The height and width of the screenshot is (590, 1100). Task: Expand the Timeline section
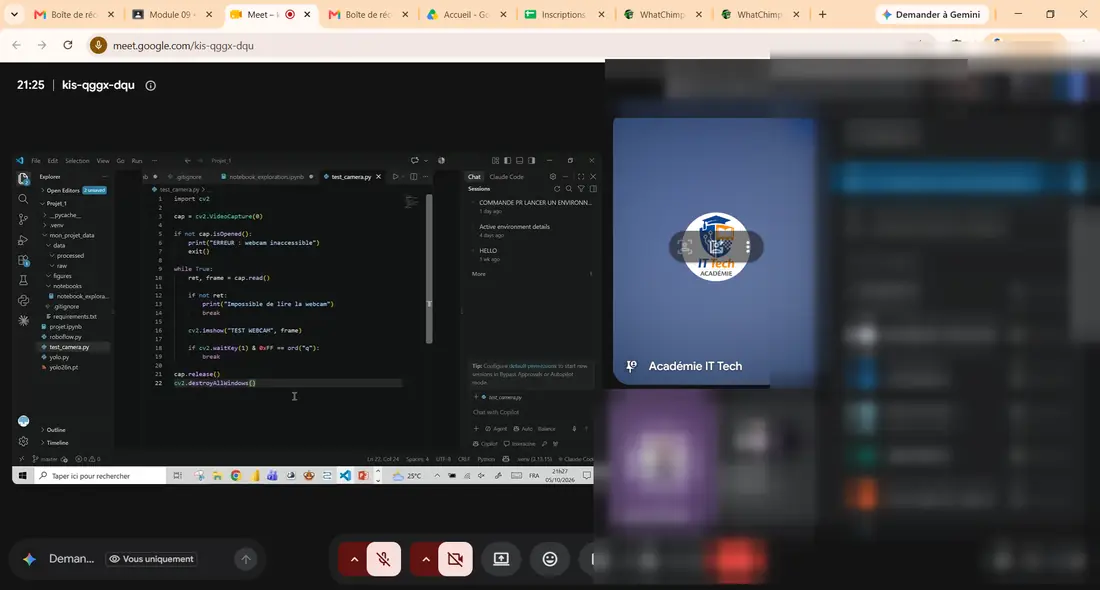pos(57,443)
